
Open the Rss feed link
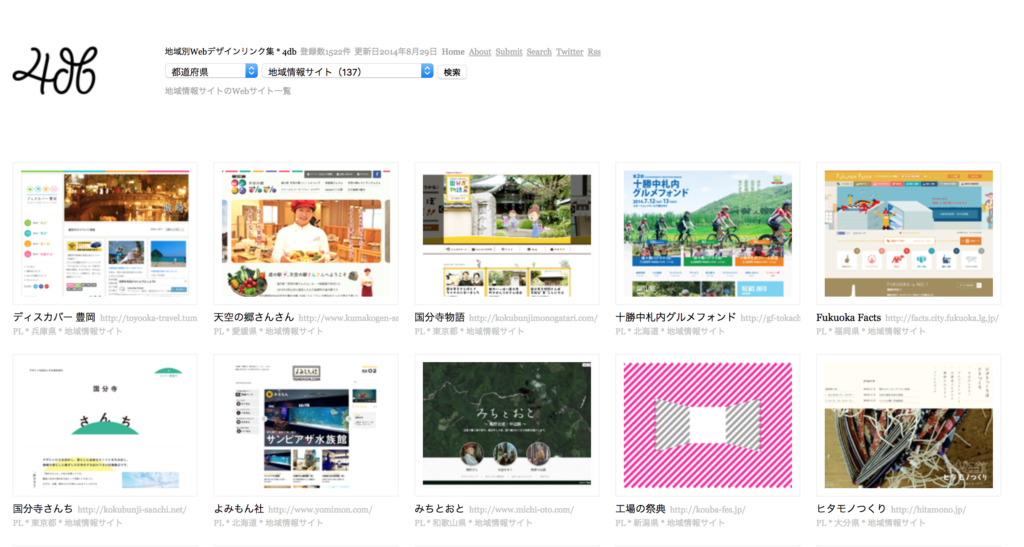594,52
